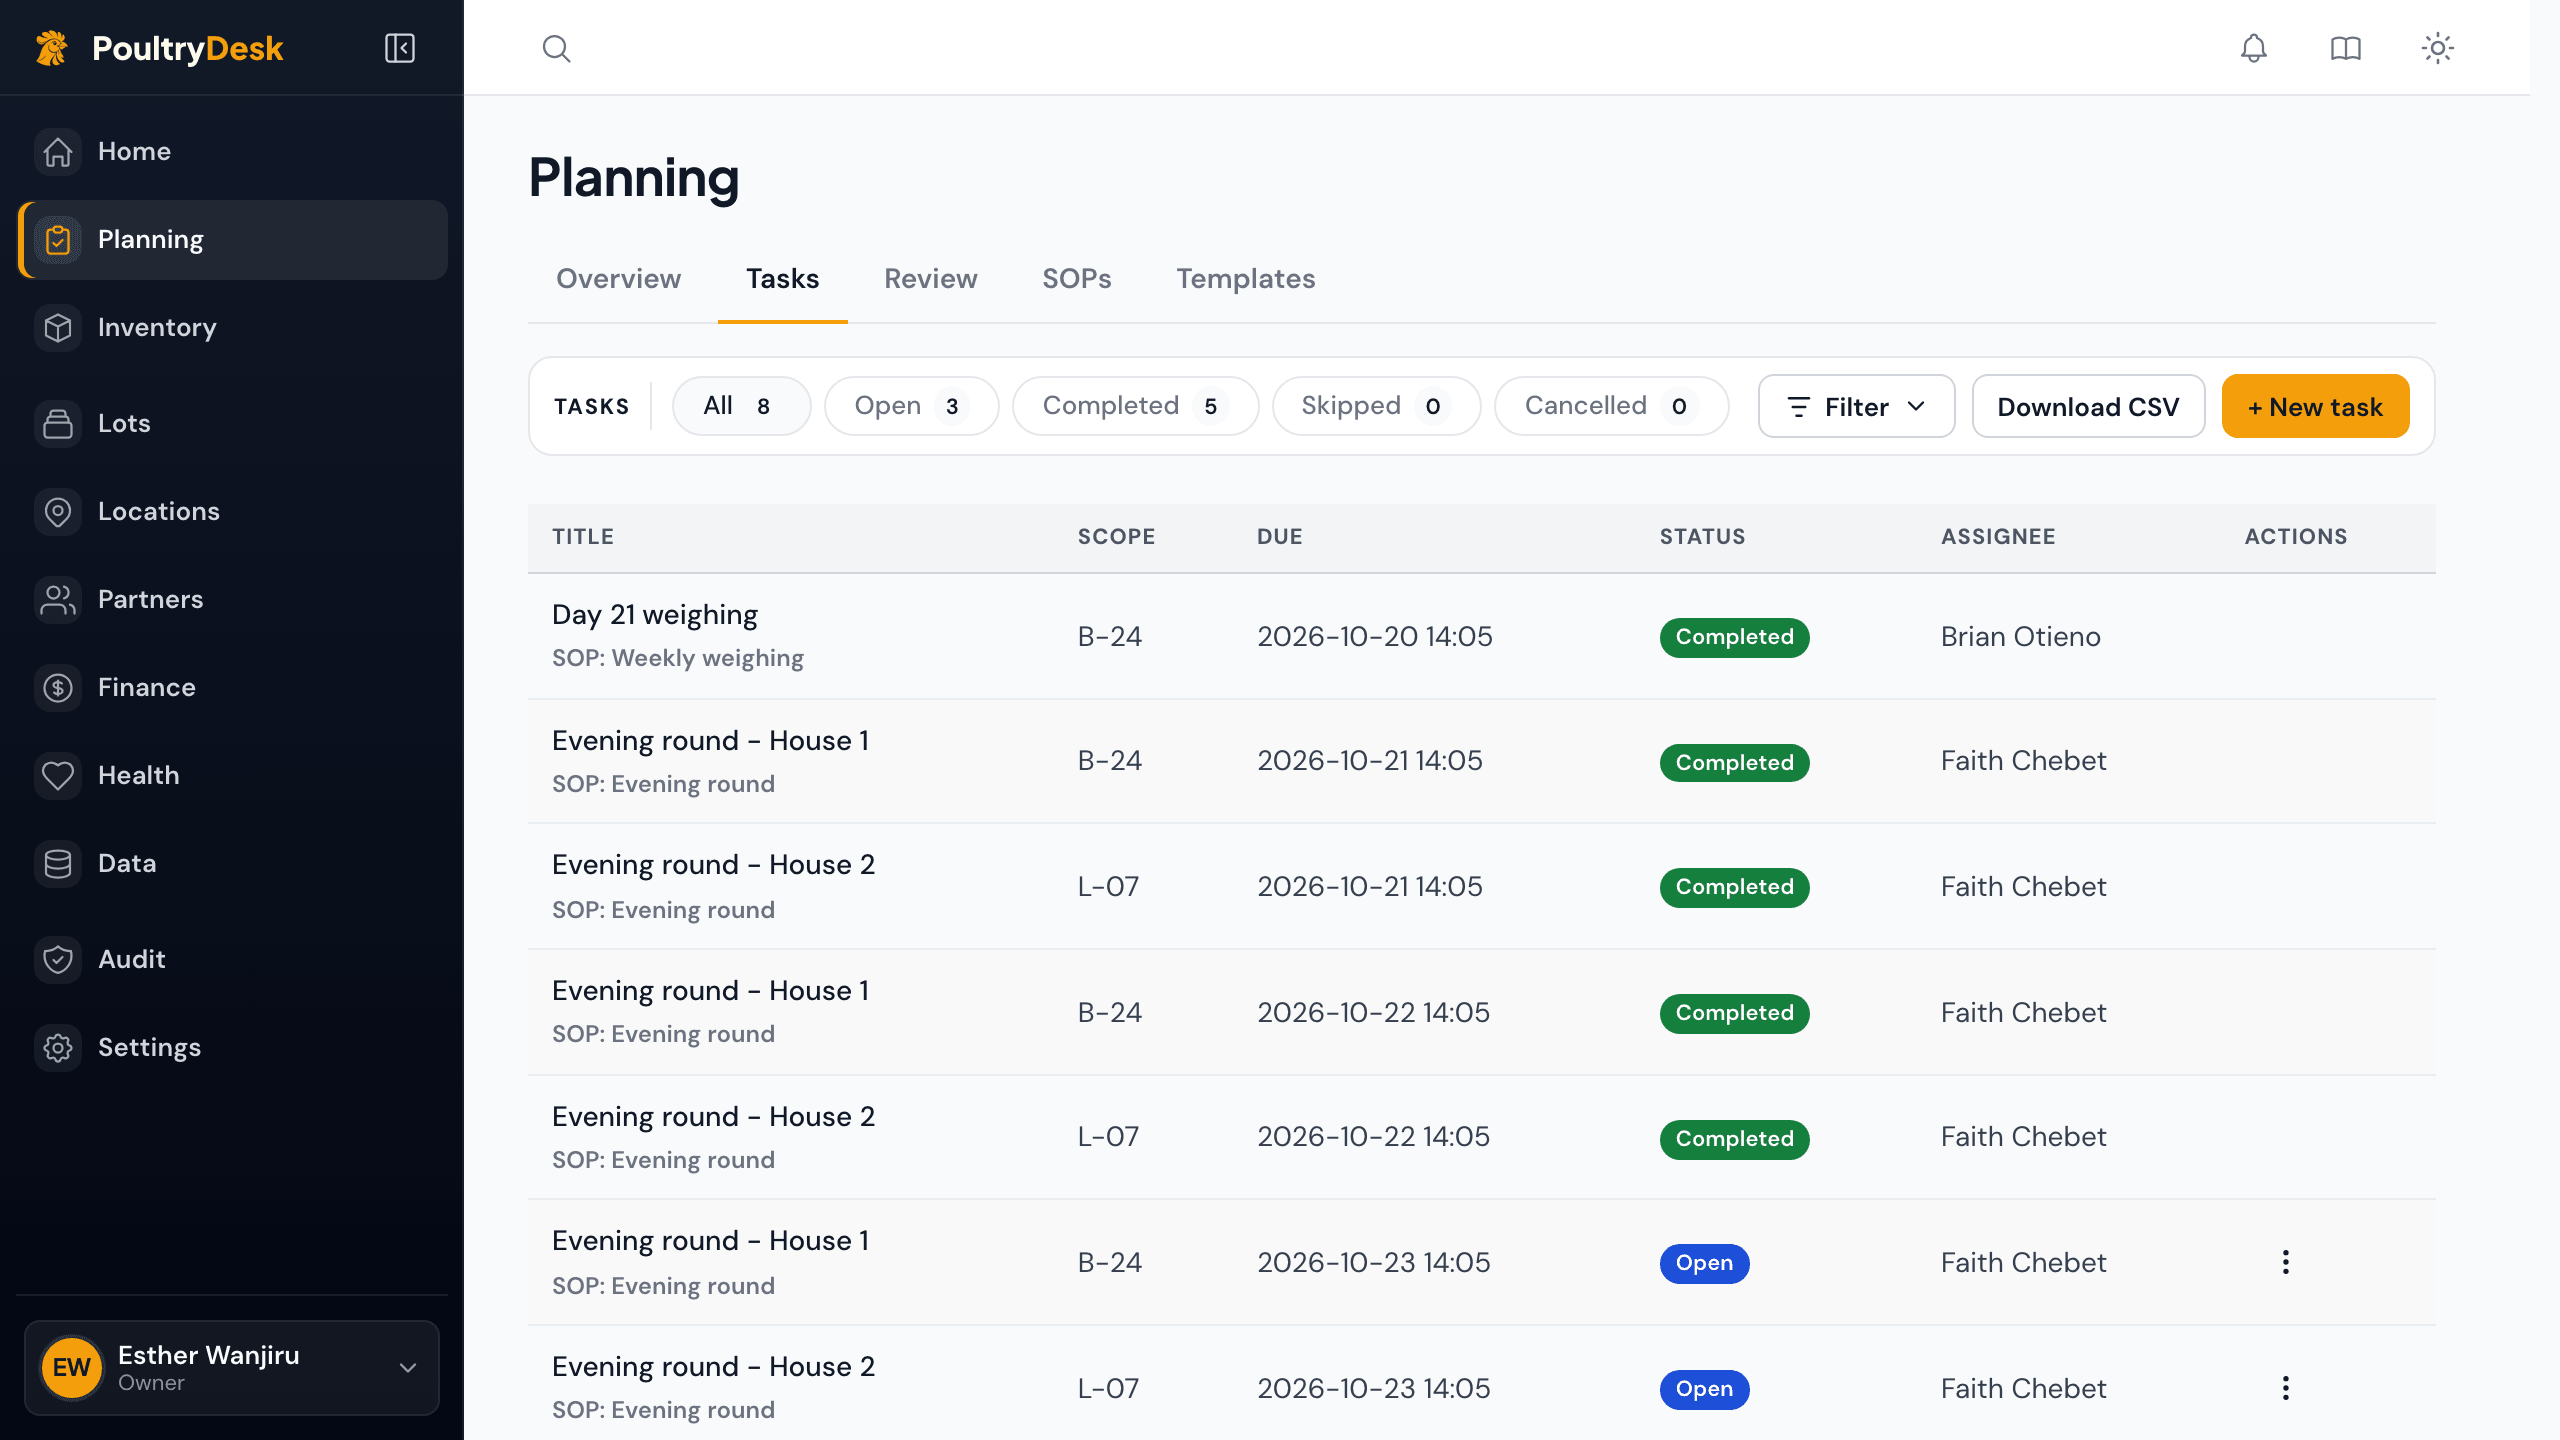Open the Day 21 weighing task
2560x1440 pixels.
tap(654, 615)
